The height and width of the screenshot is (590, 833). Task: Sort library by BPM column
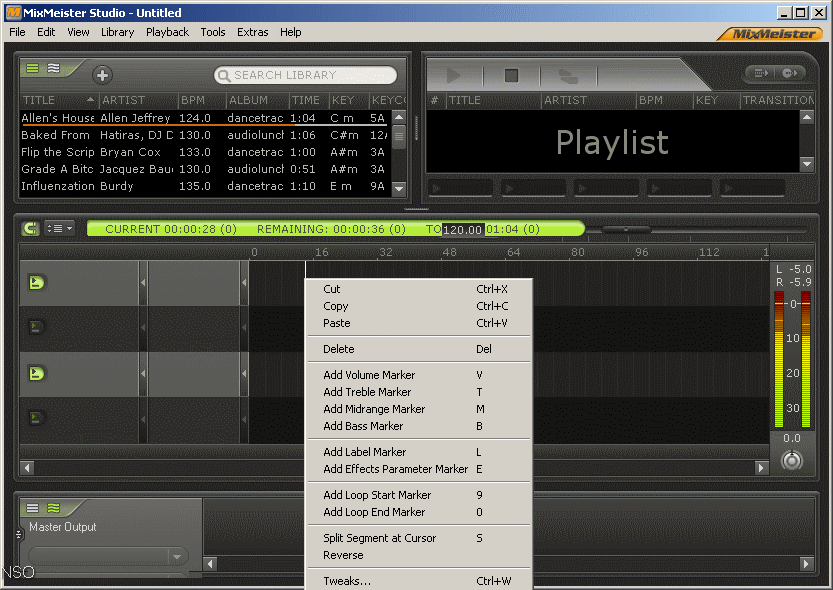tap(202, 100)
